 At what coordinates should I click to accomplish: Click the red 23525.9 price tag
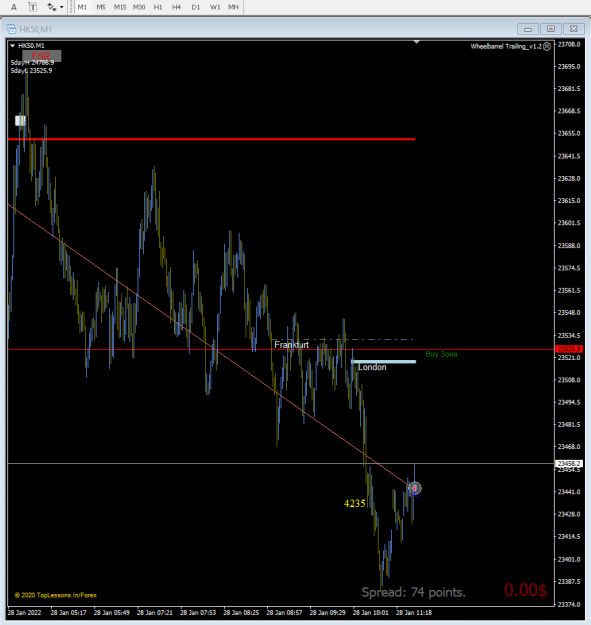click(x=569, y=349)
